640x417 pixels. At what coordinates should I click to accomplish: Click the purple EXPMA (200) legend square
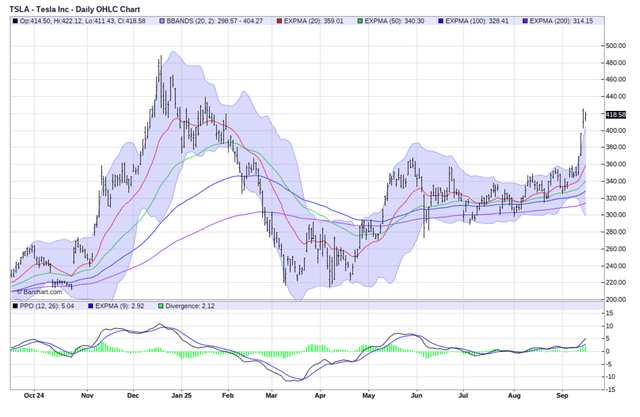525,21
